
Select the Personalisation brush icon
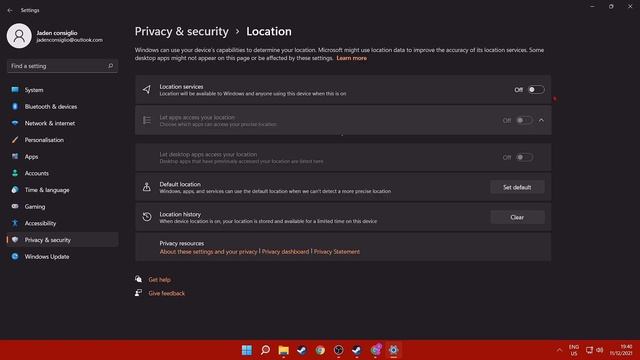point(15,140)
